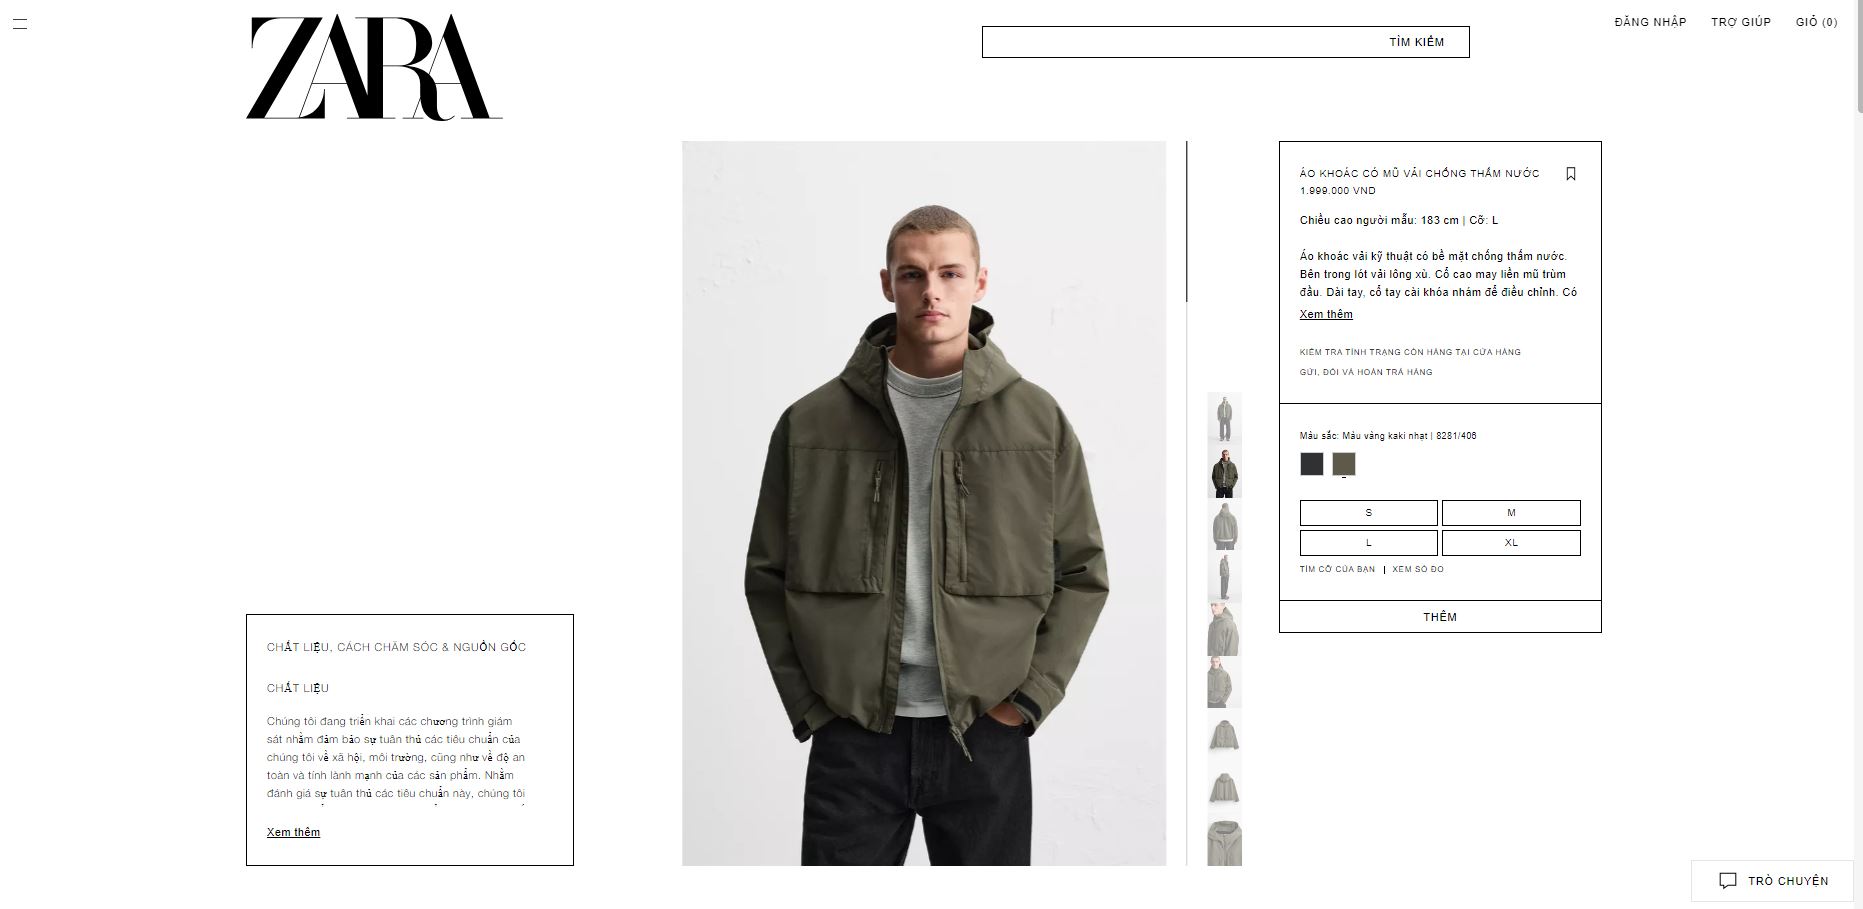Bookmark this jacket with the save icon
The width and height of the screenshot is (1863, 909).
[x=1570, y=174]
